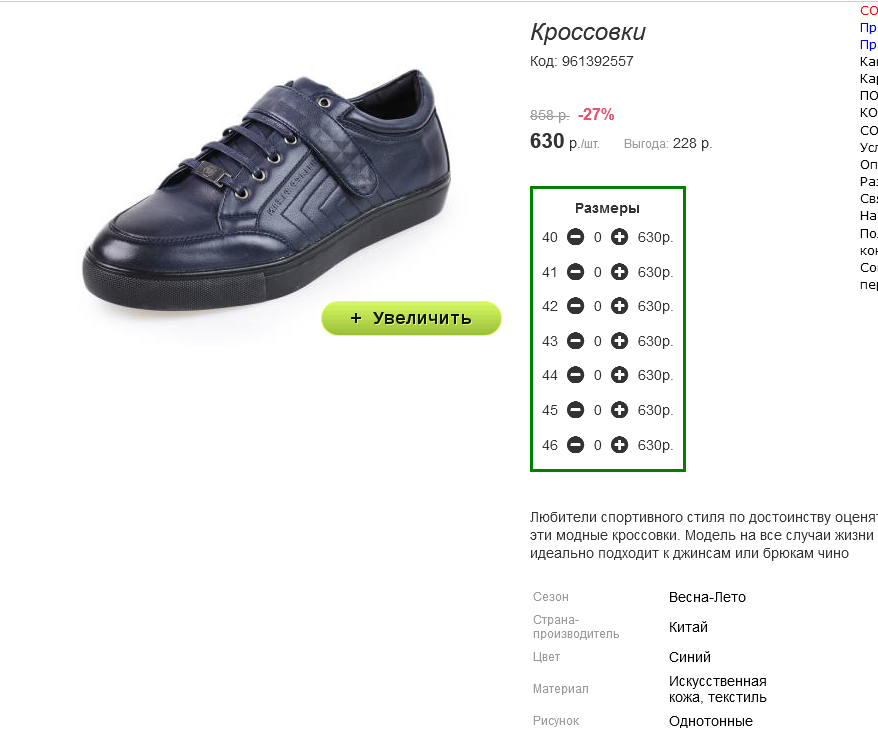Viewport: 878px width, 745px height.
Task: Open the sneaker product photo
Action: (x=267, y=189)
